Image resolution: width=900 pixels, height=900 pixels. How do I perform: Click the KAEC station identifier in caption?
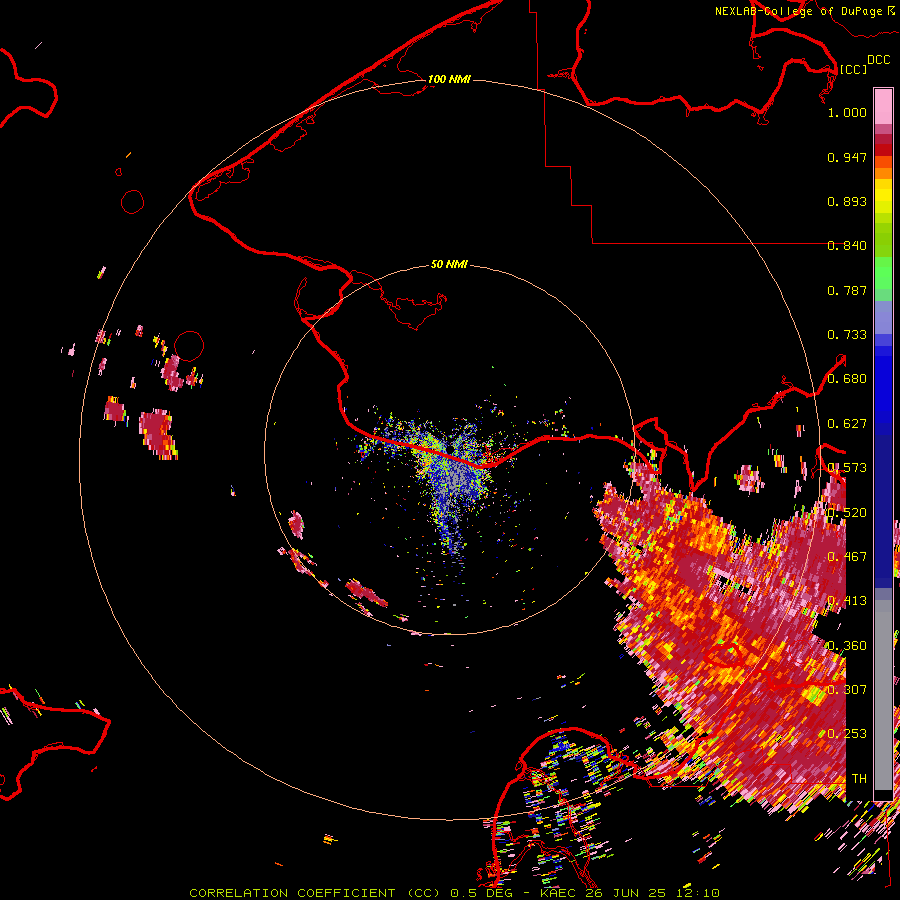pos(558,893)
